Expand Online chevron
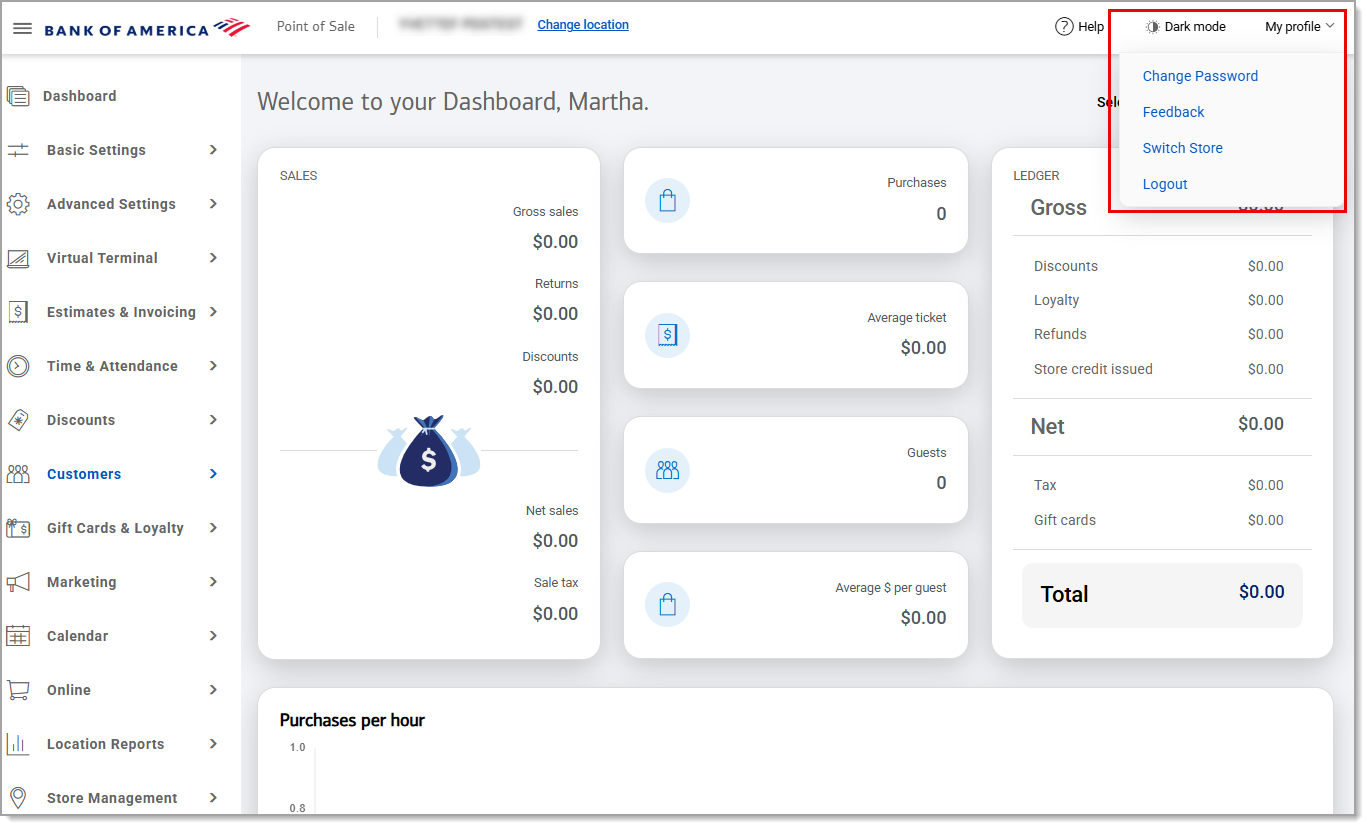This screenshot has height=828, width=1368. pos(213,690)
